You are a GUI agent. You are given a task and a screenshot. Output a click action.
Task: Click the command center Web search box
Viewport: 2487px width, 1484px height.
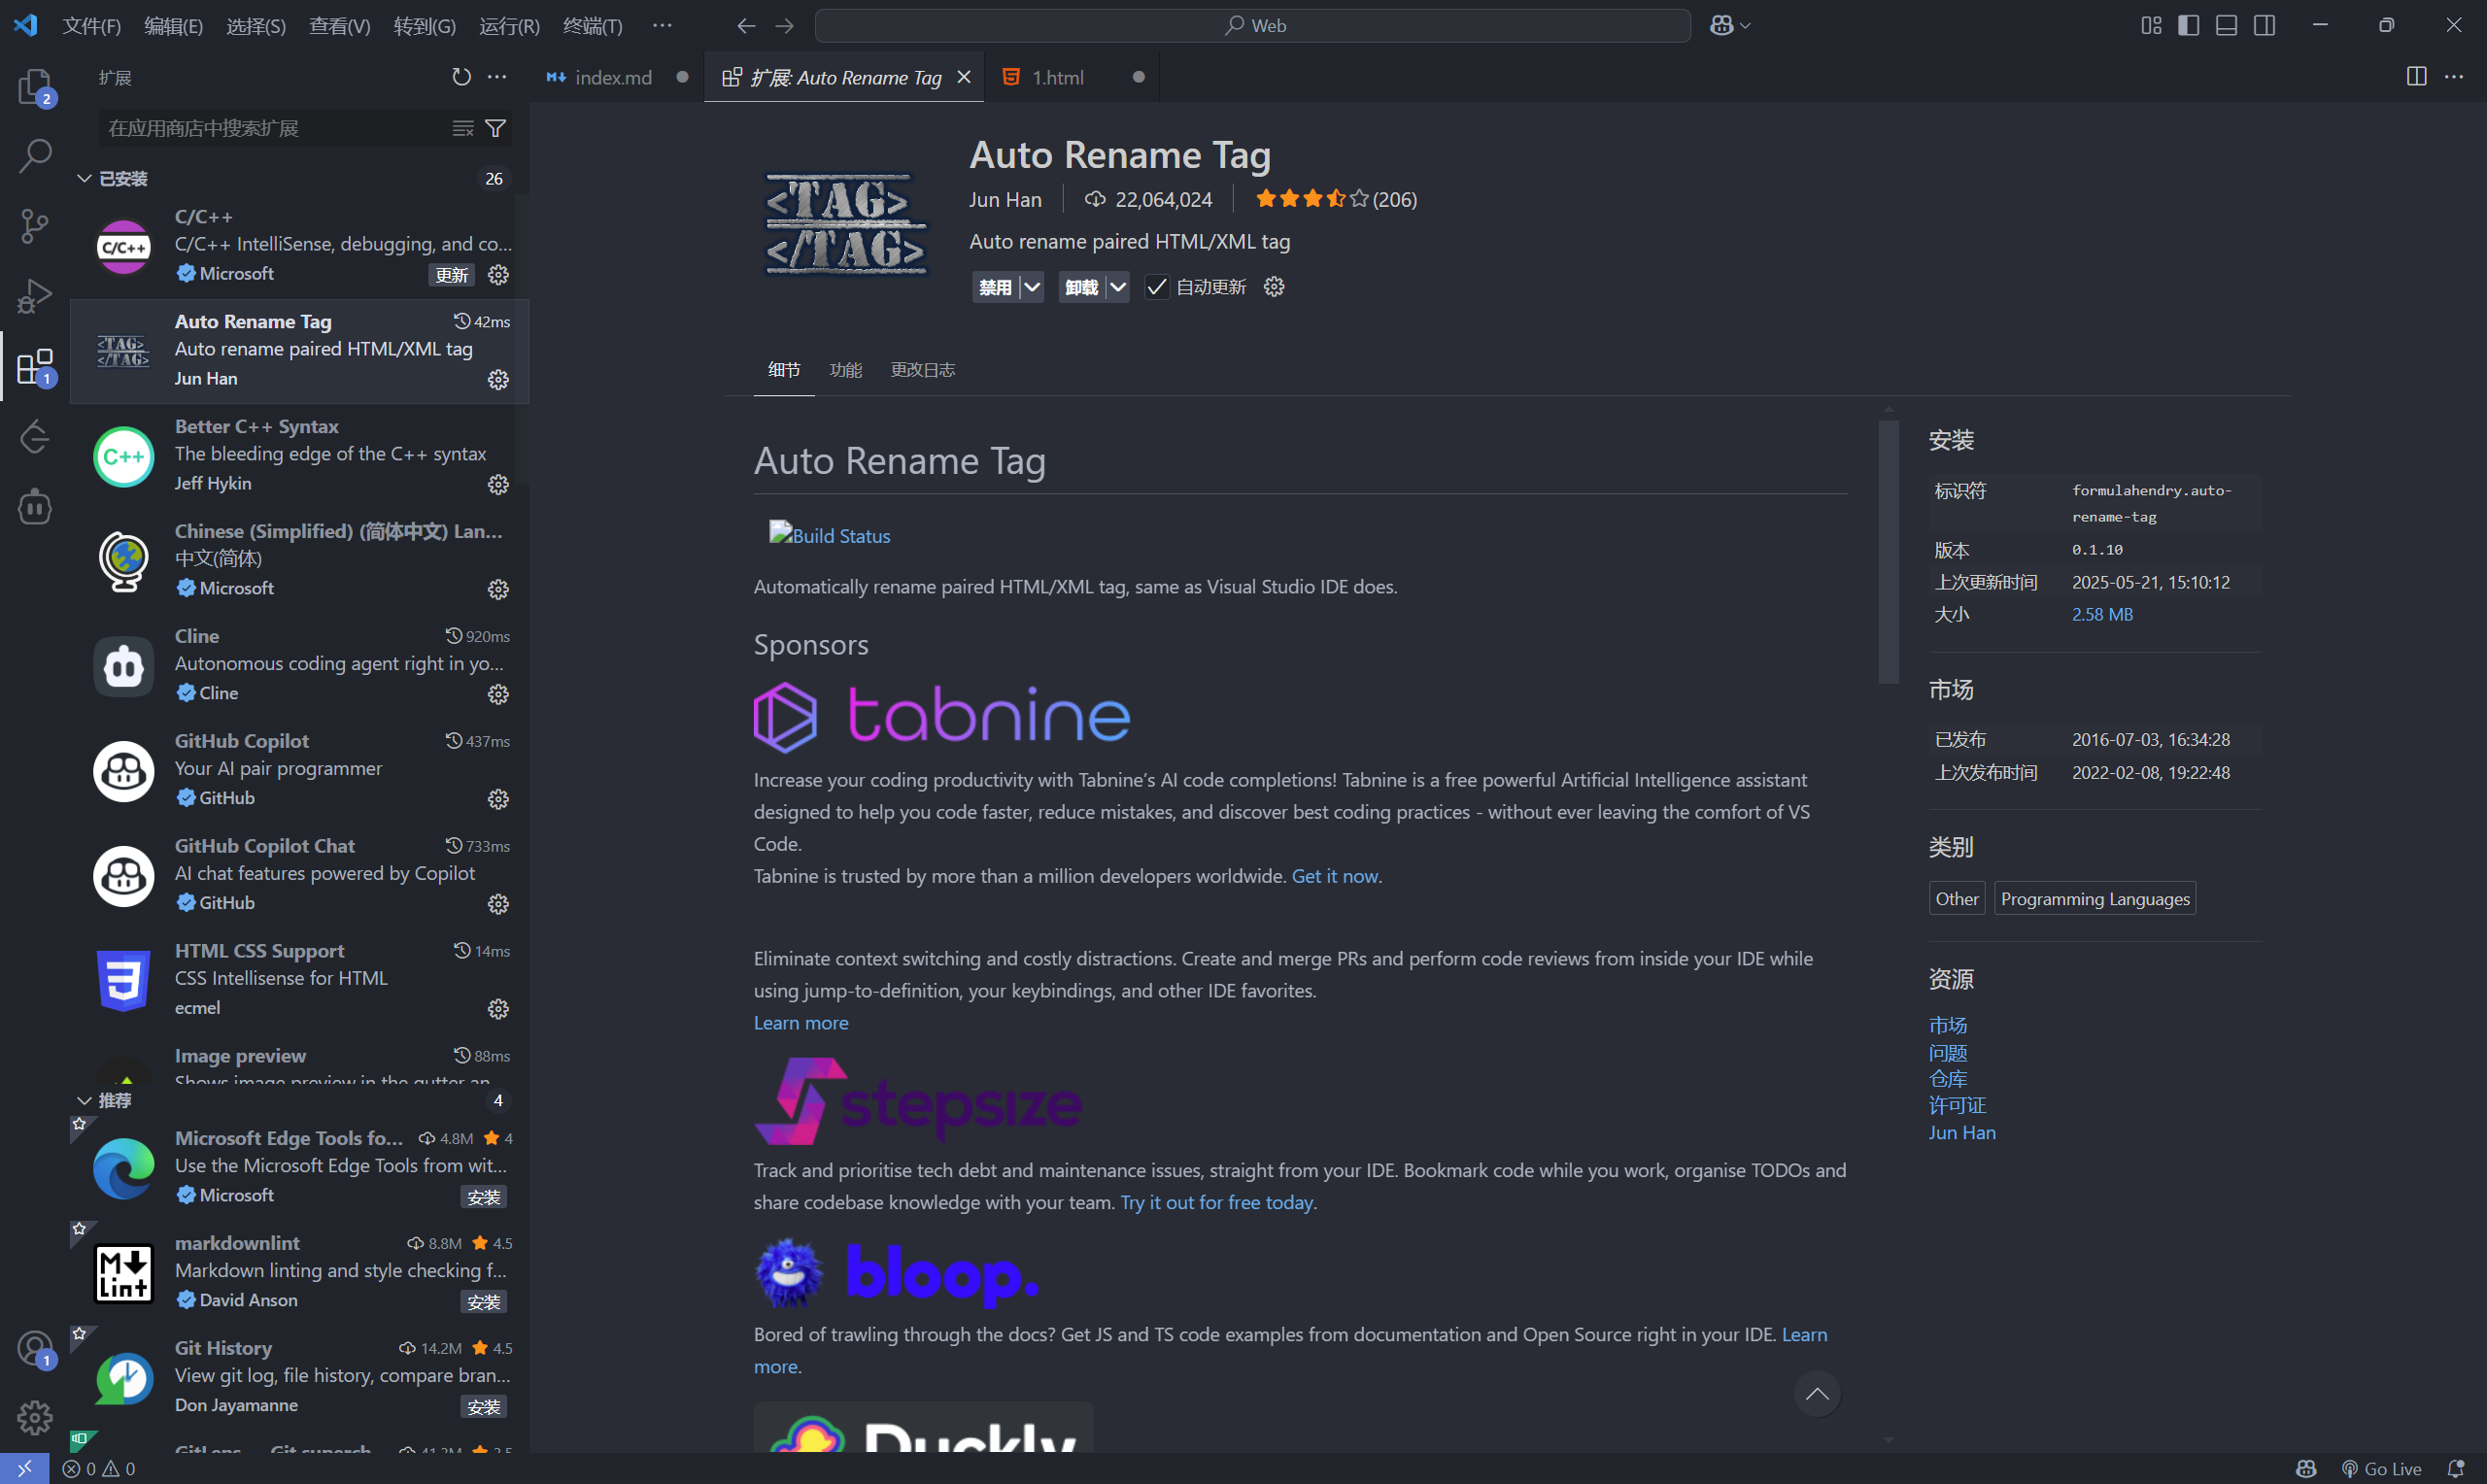click(x=1252, y=25)
